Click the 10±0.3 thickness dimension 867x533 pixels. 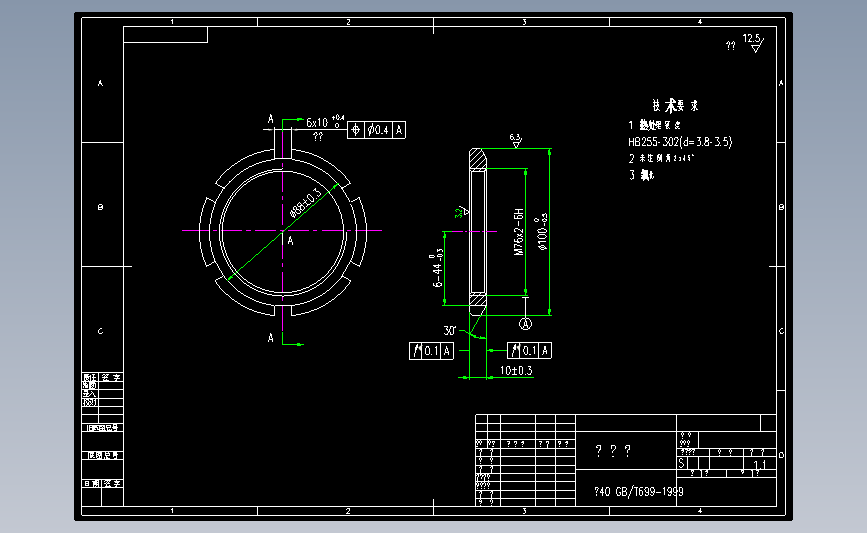click(x=516, y=370)
